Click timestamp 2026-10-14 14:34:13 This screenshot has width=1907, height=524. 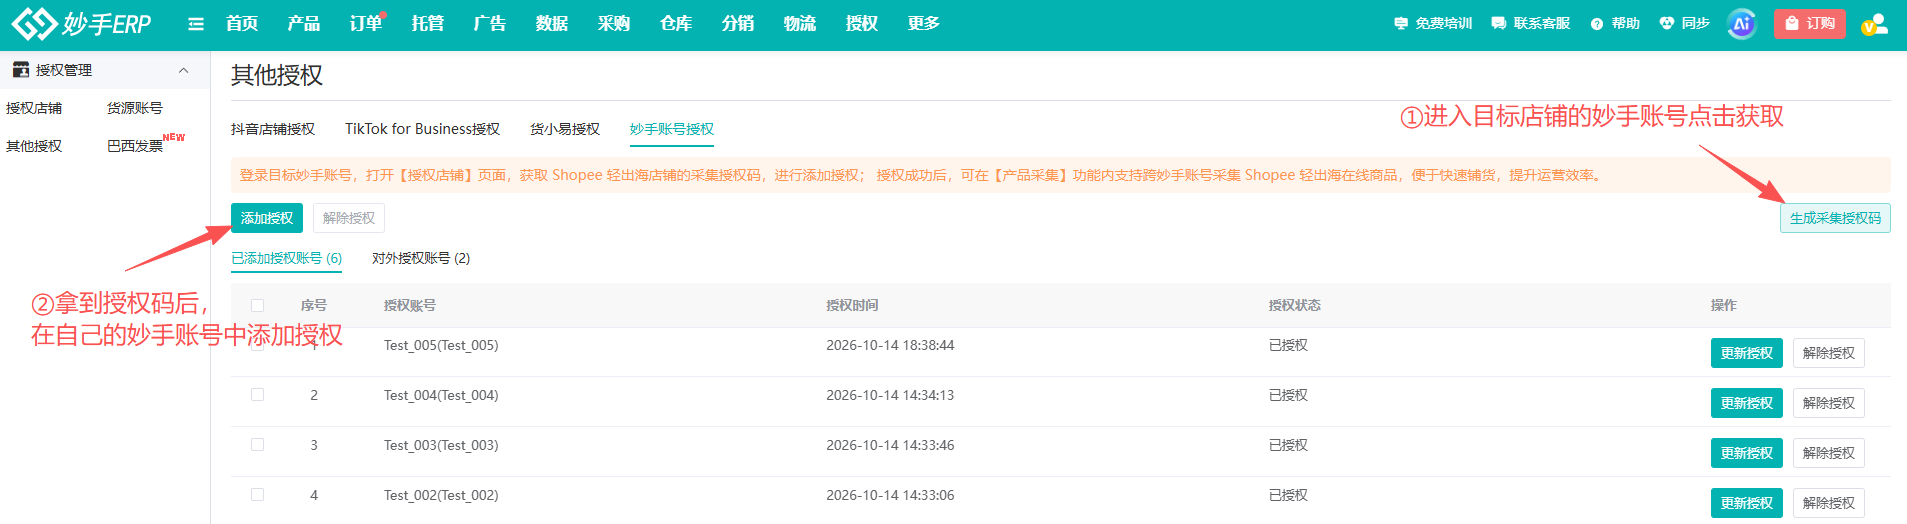click(x=890, y=395)
